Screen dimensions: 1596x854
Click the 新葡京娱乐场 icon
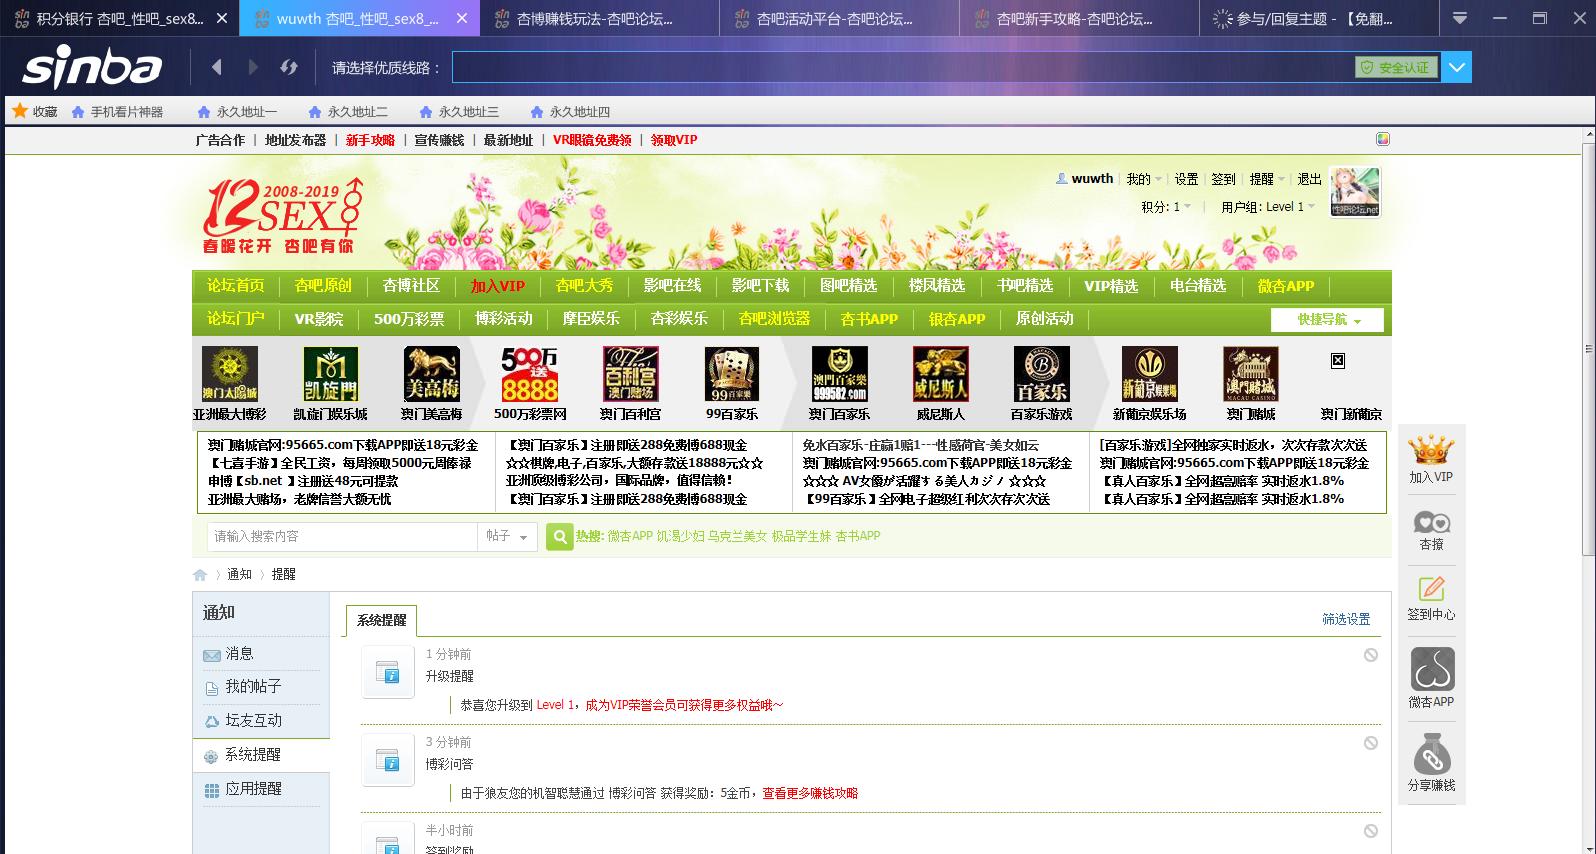(x=1150, y=374)
